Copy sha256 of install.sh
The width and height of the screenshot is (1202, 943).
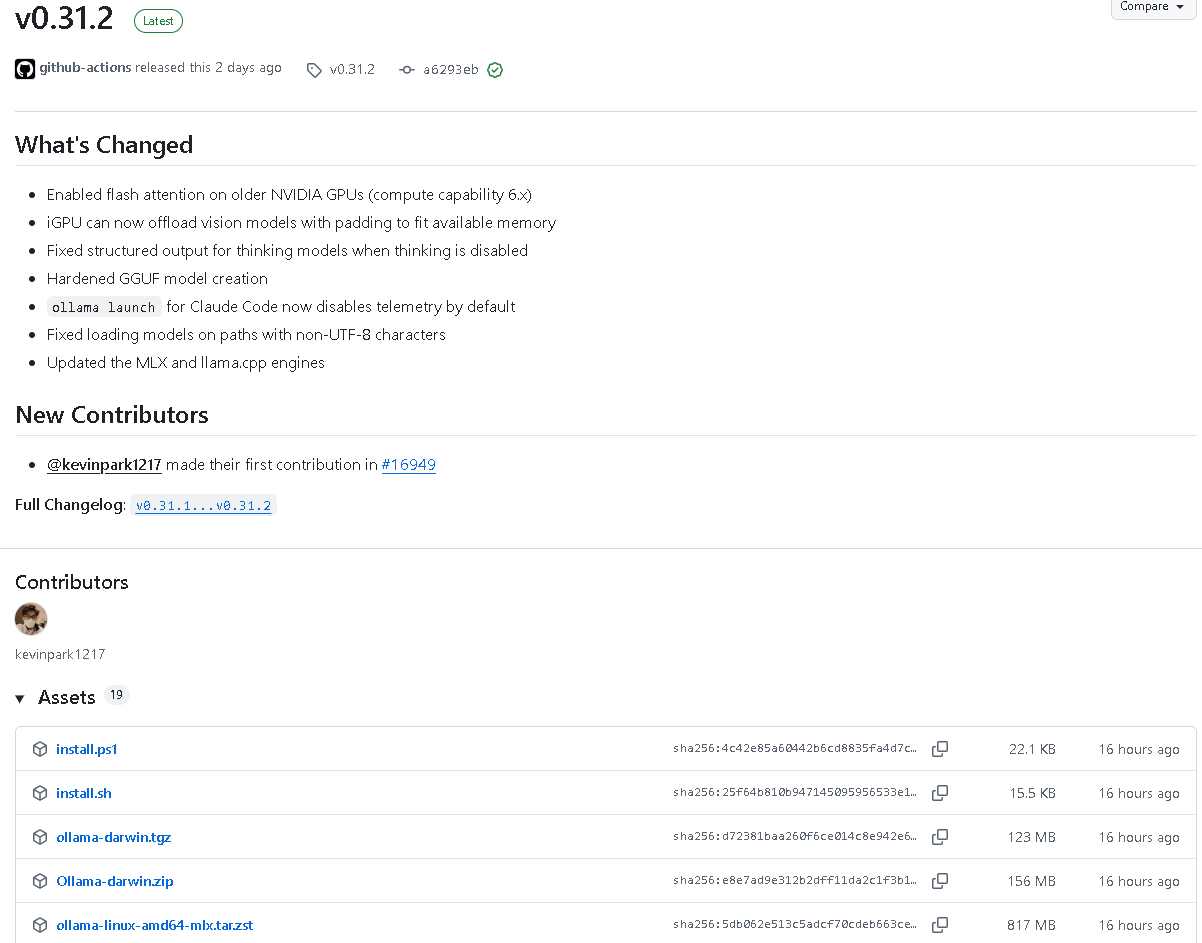[940, 793]
